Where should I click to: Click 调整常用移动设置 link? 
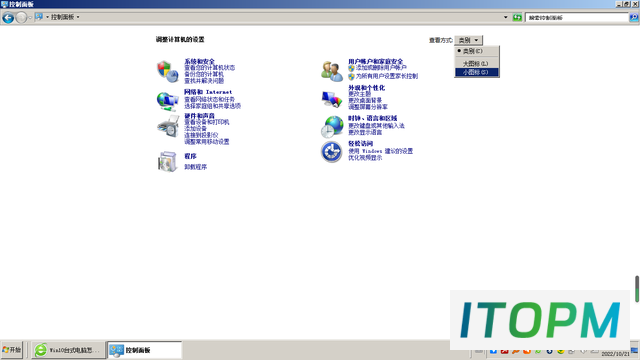tap(207, 142)
